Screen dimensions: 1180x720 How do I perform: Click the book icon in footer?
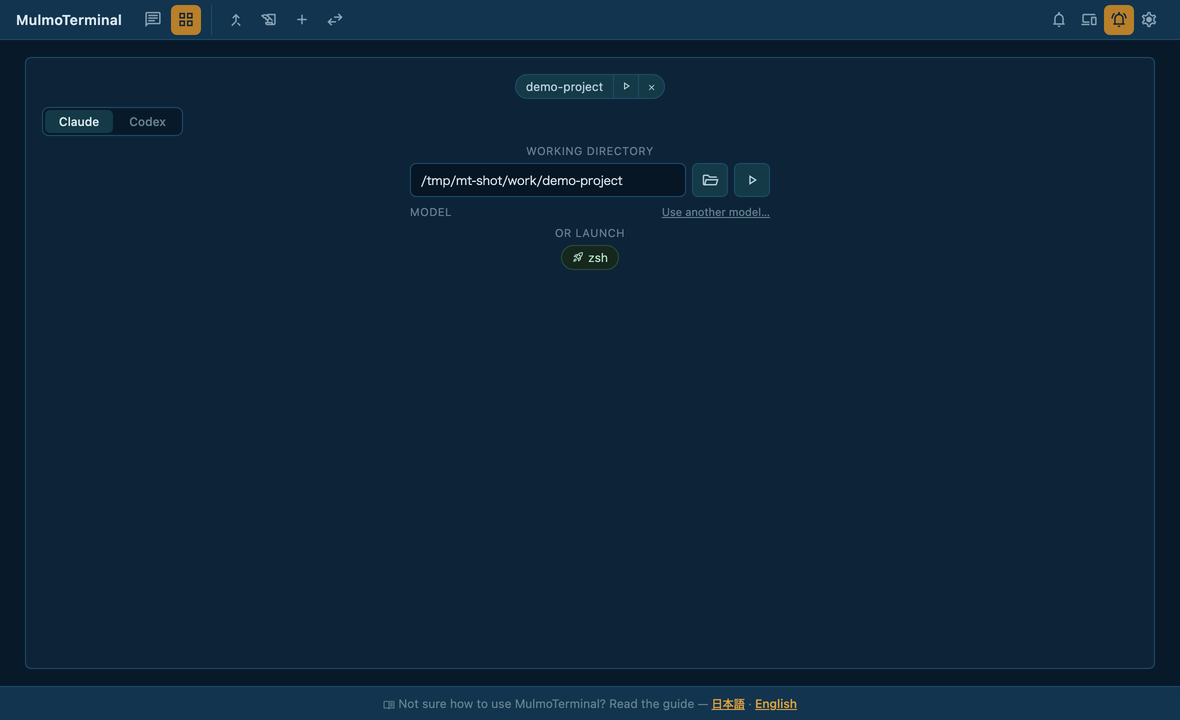(x=388, y=705)
